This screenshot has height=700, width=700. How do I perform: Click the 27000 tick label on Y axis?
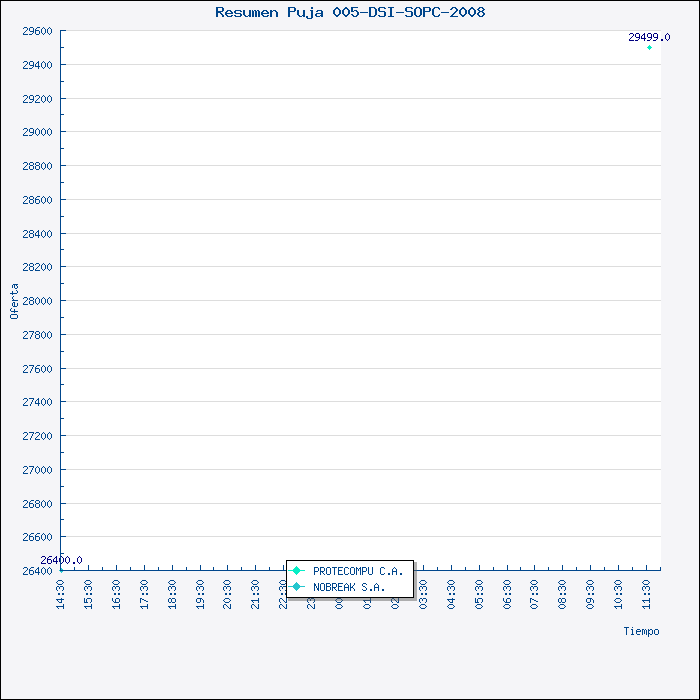coord(37,470)
